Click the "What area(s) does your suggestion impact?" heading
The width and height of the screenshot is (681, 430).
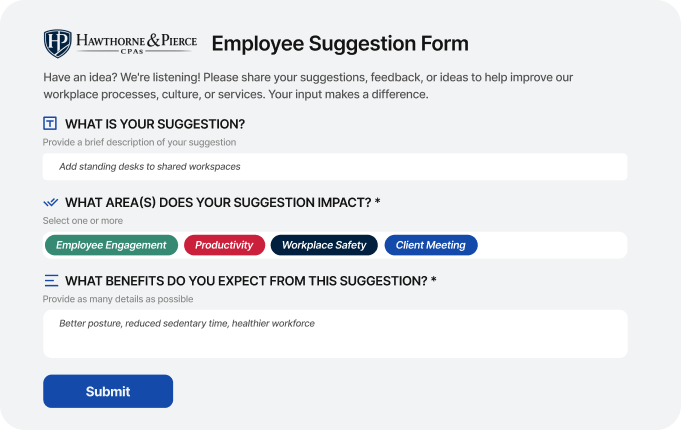(x=223, y=202)
